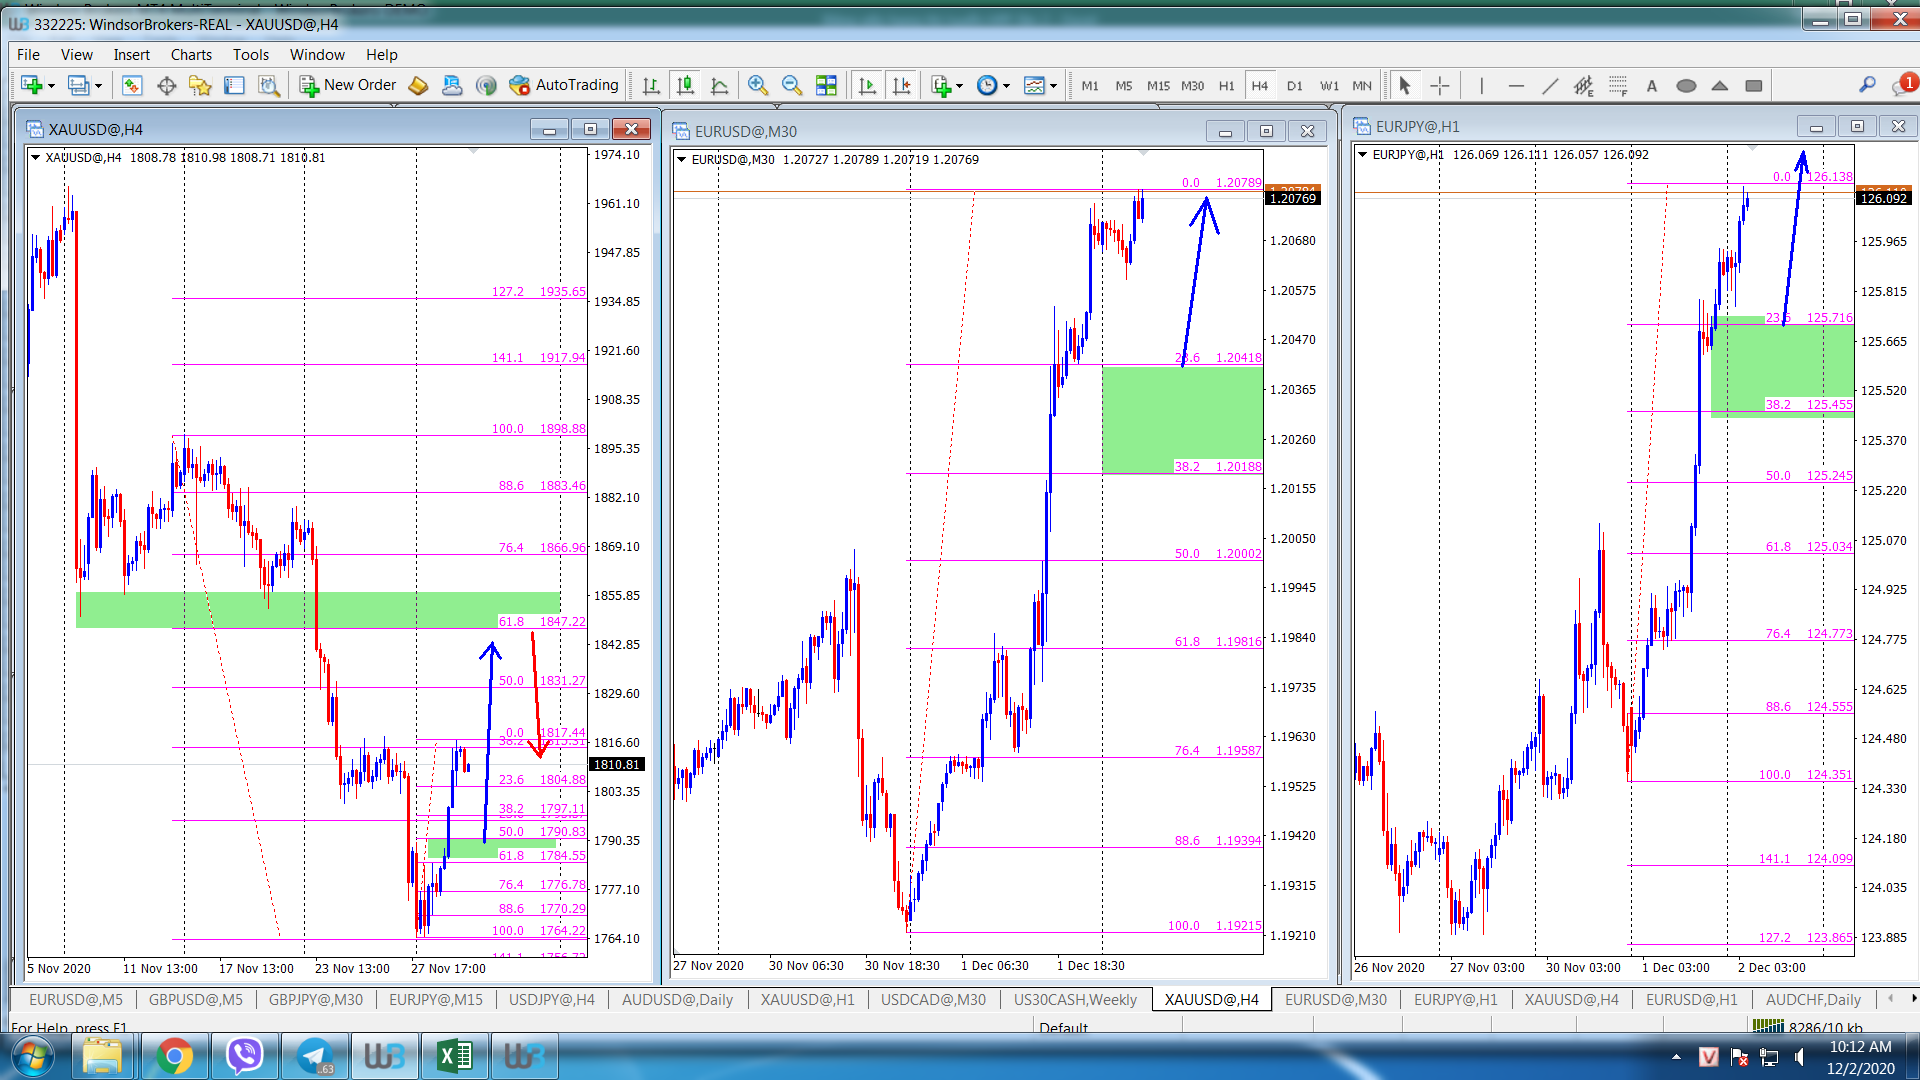
Task: Select the Crosshair tool
Action: click(x=1439, y=86)
